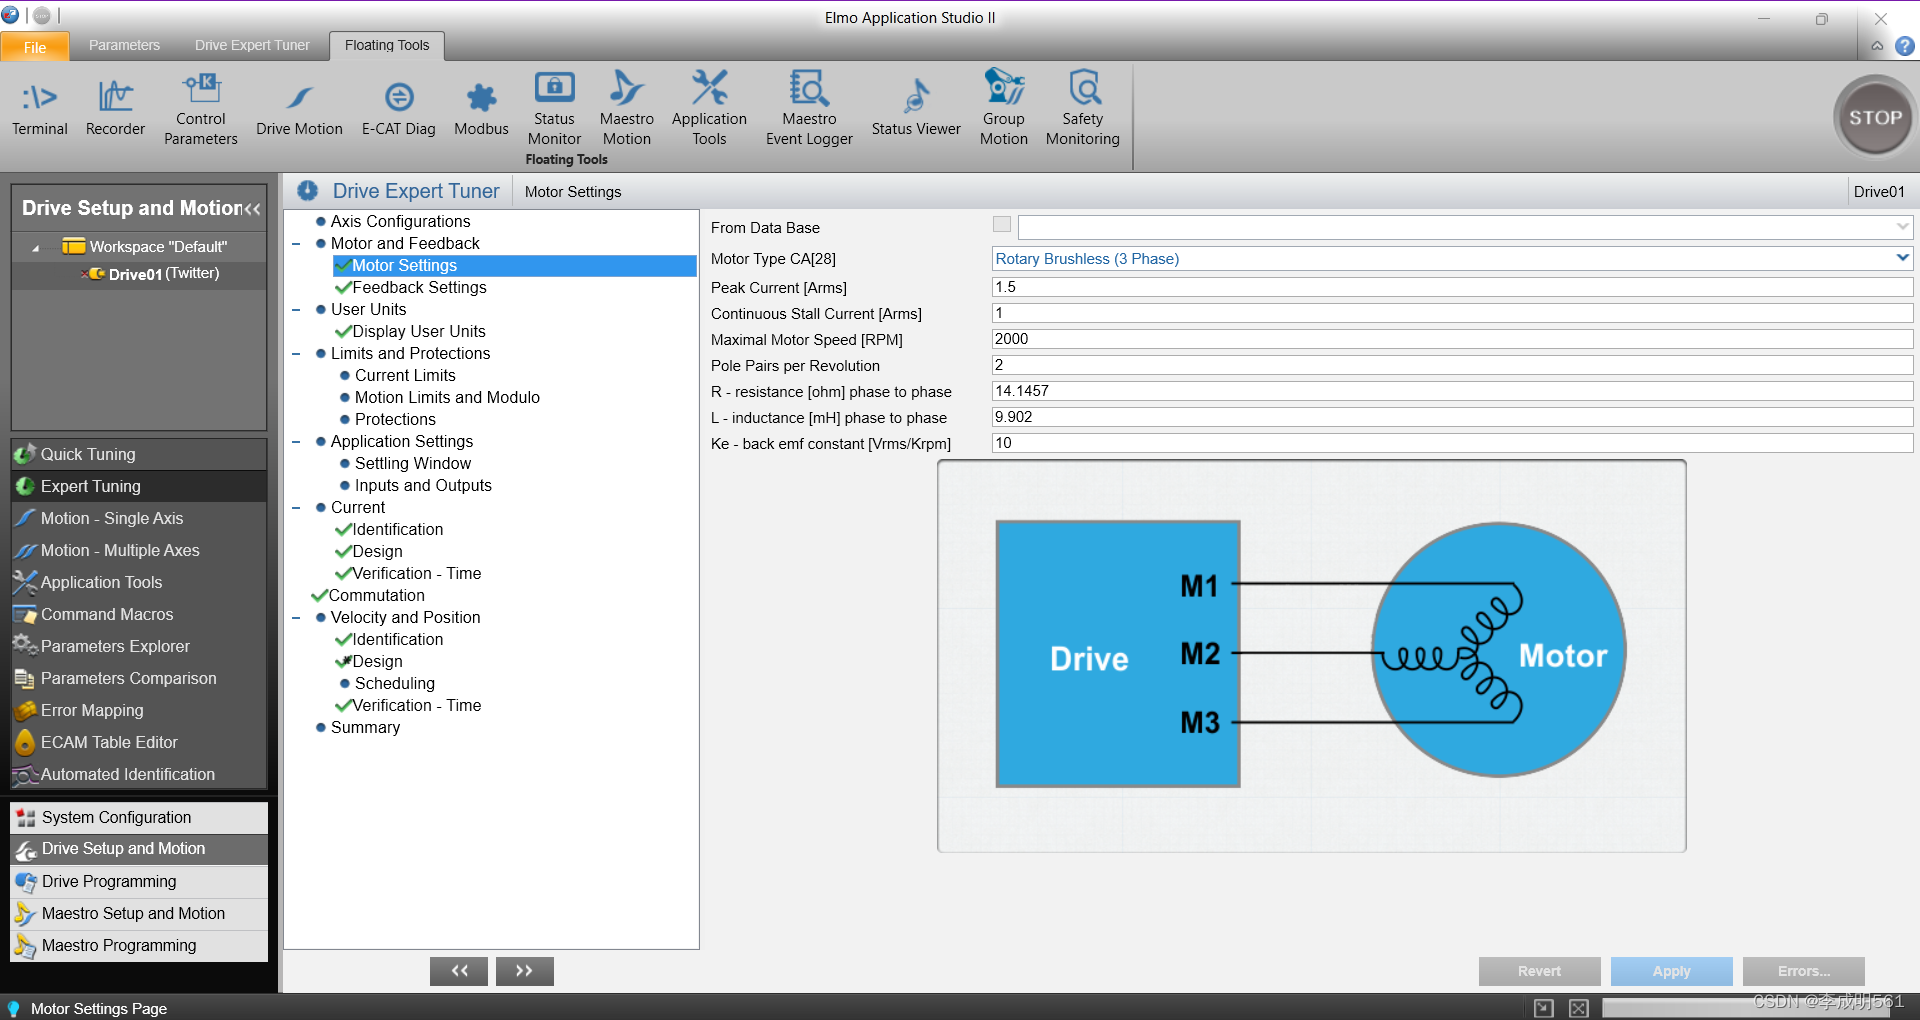
Task: Open Parameters Comparison
Action: 139,678
